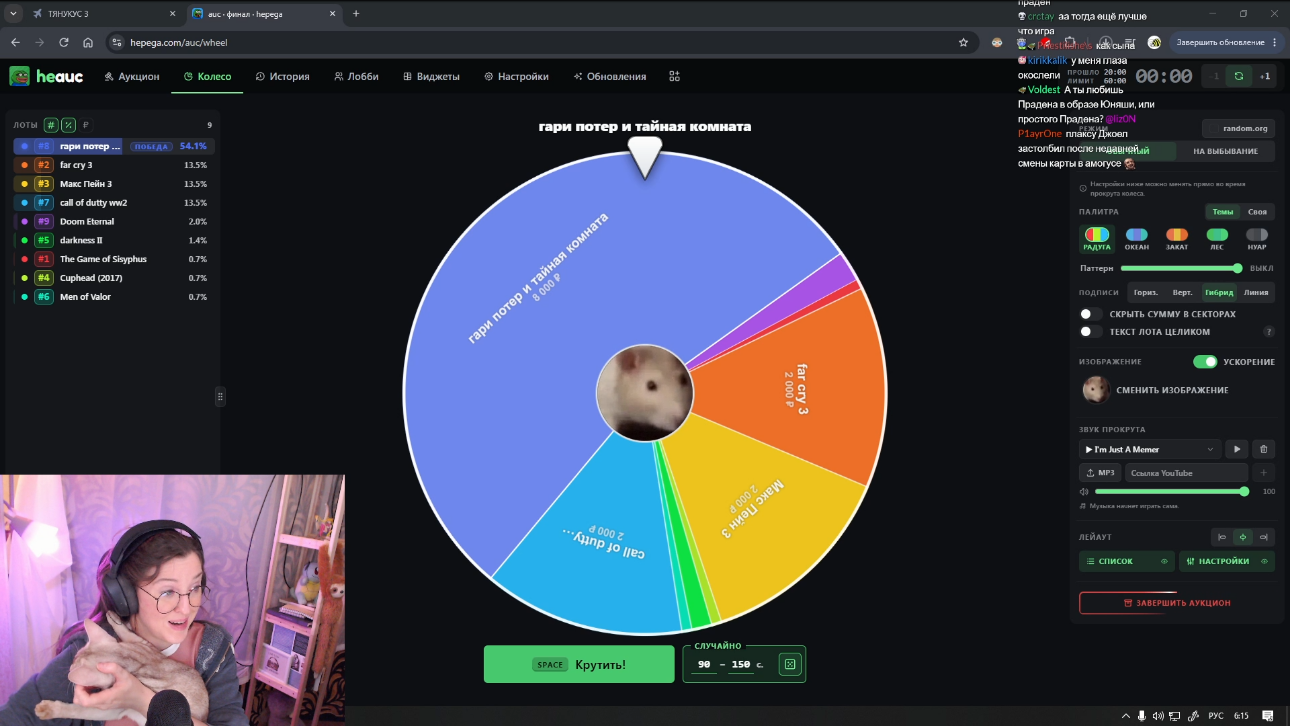Click the +1 timer button

tap(1265, 76)
